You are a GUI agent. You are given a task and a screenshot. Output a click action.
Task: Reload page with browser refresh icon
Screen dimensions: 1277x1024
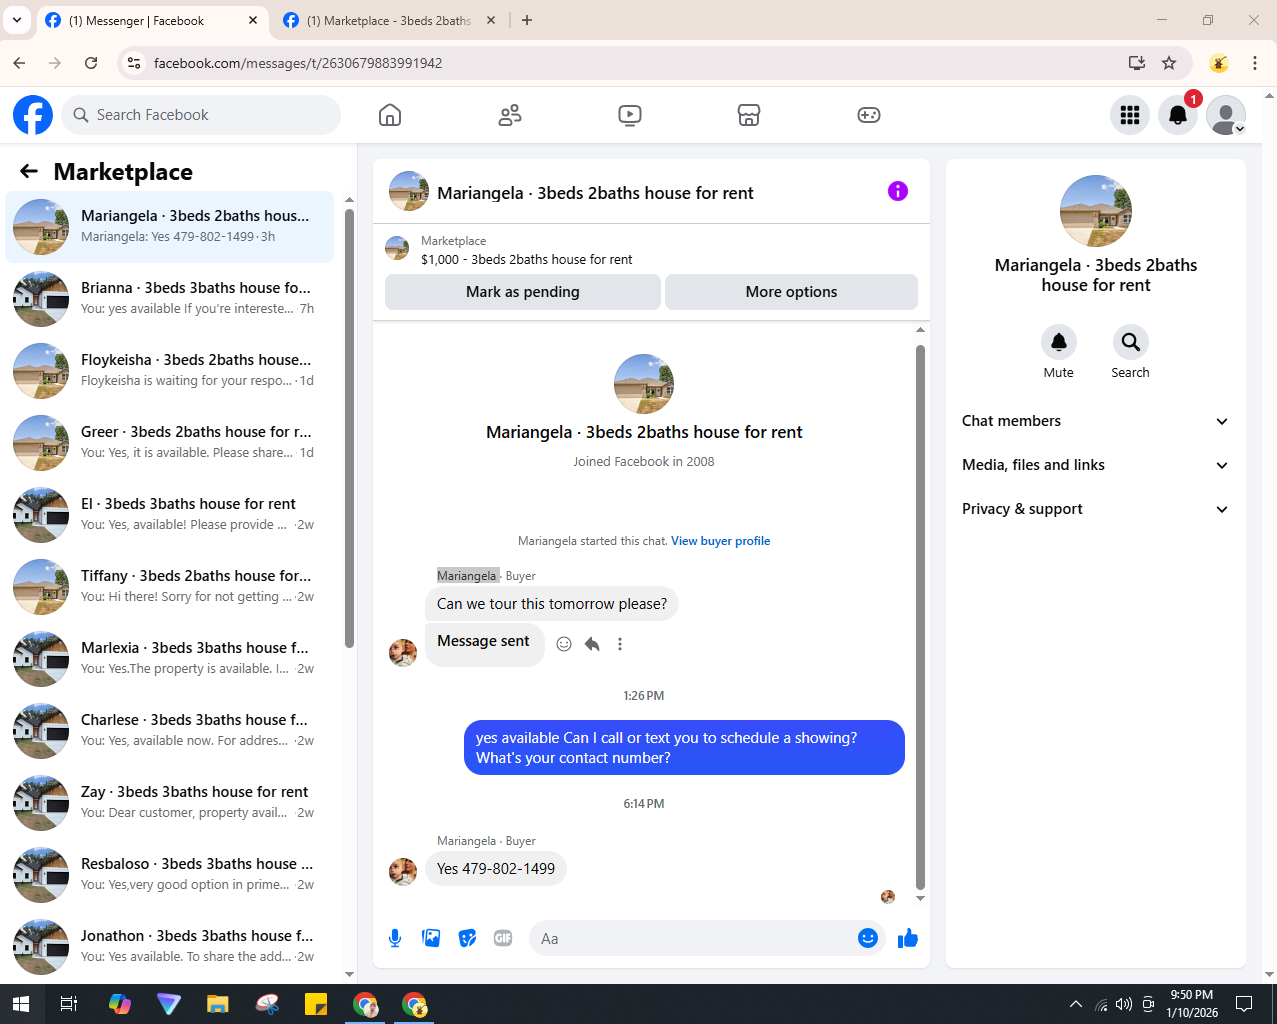pos(91,63)
